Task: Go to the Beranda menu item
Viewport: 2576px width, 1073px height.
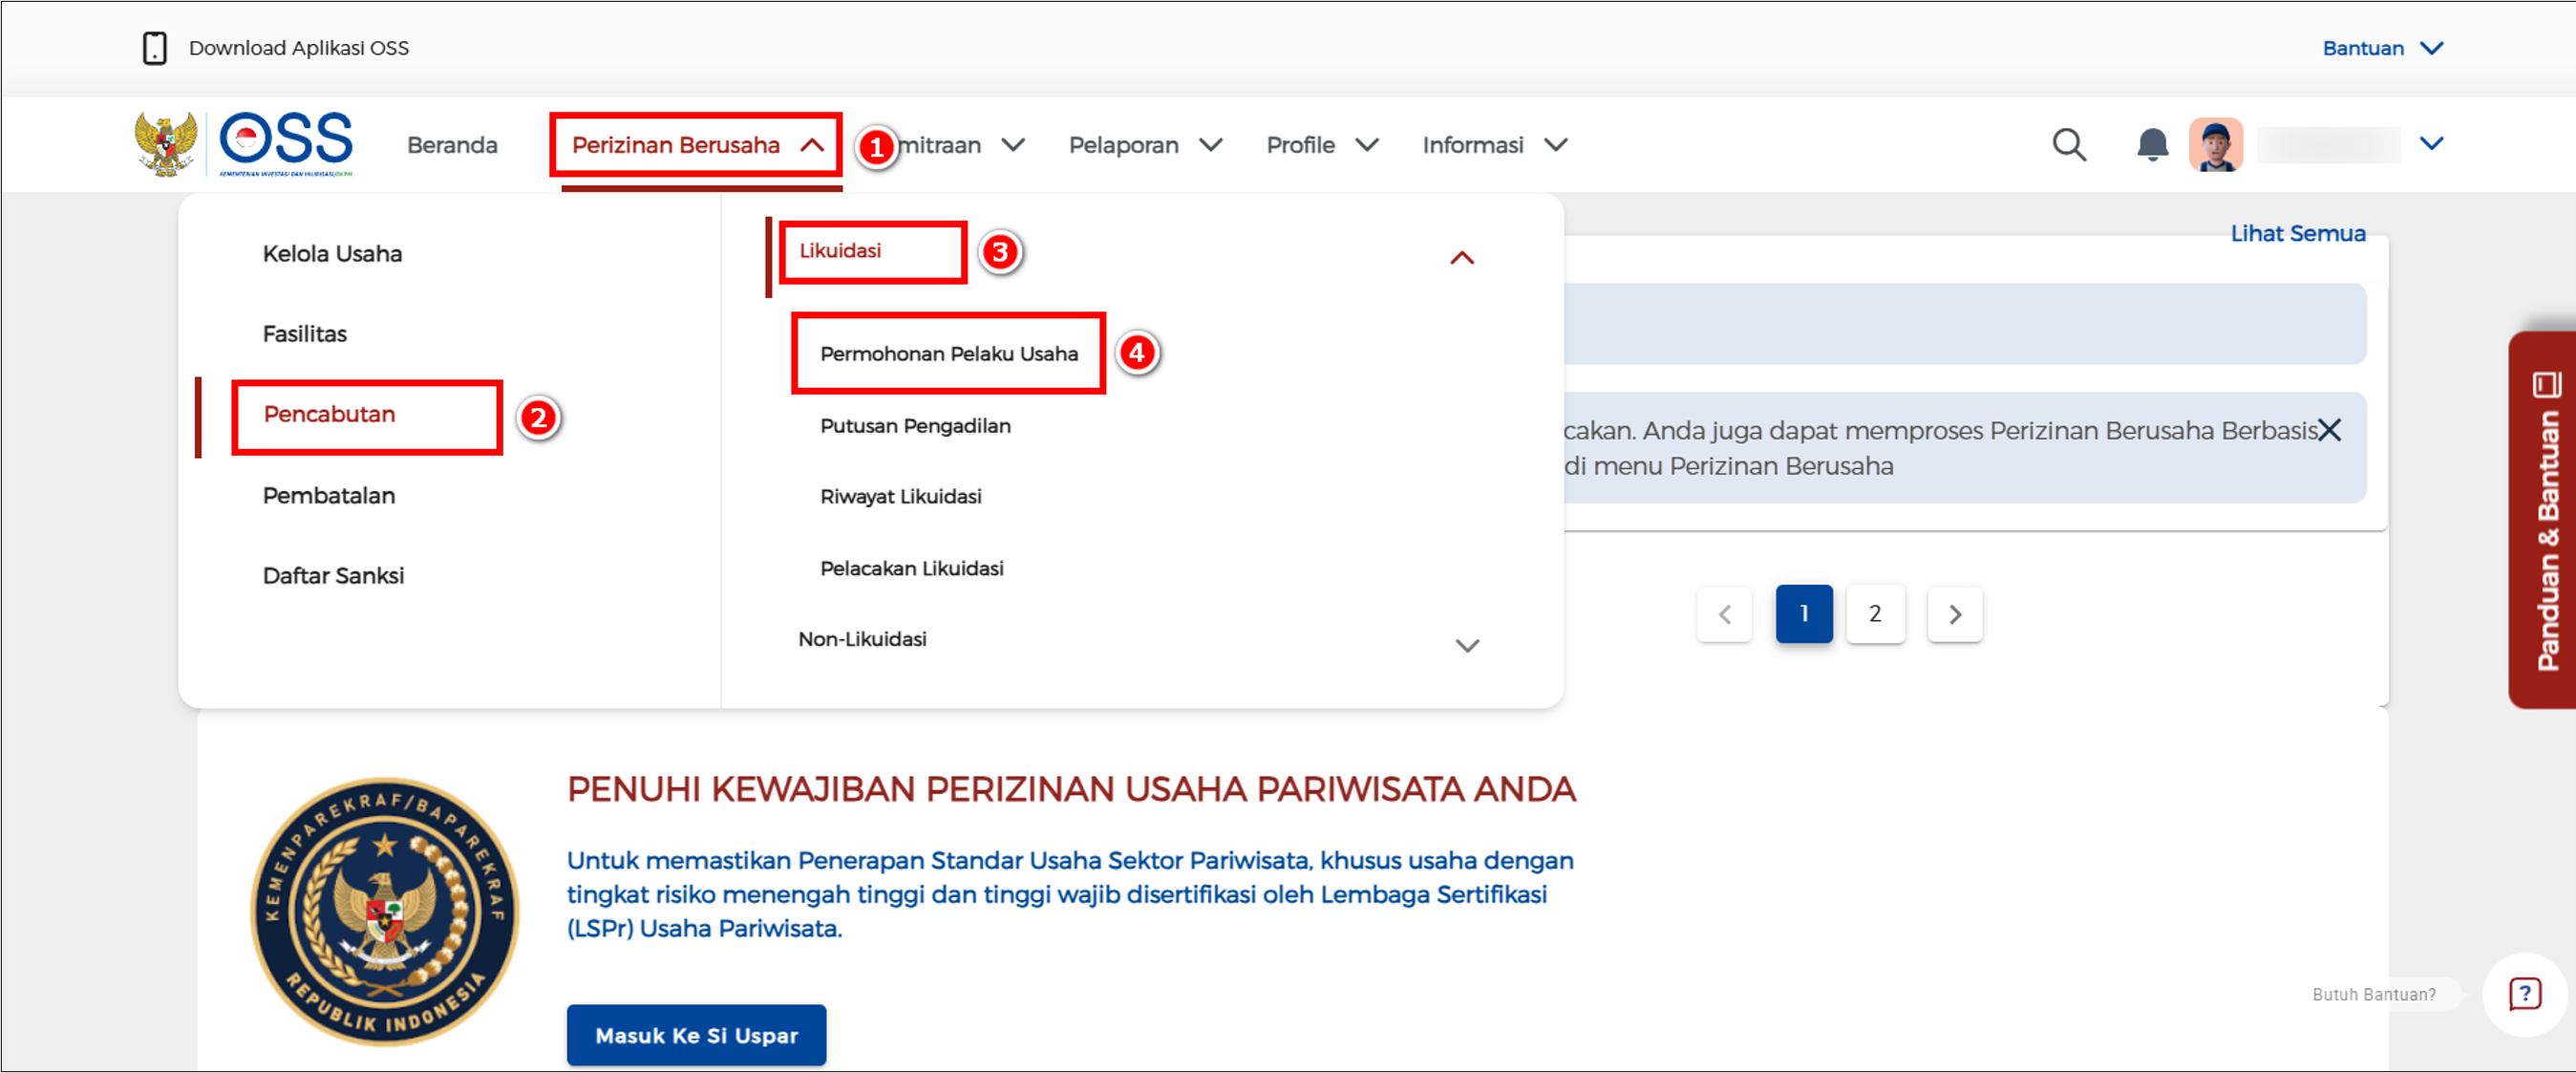Action: click(x=452, y=144)
